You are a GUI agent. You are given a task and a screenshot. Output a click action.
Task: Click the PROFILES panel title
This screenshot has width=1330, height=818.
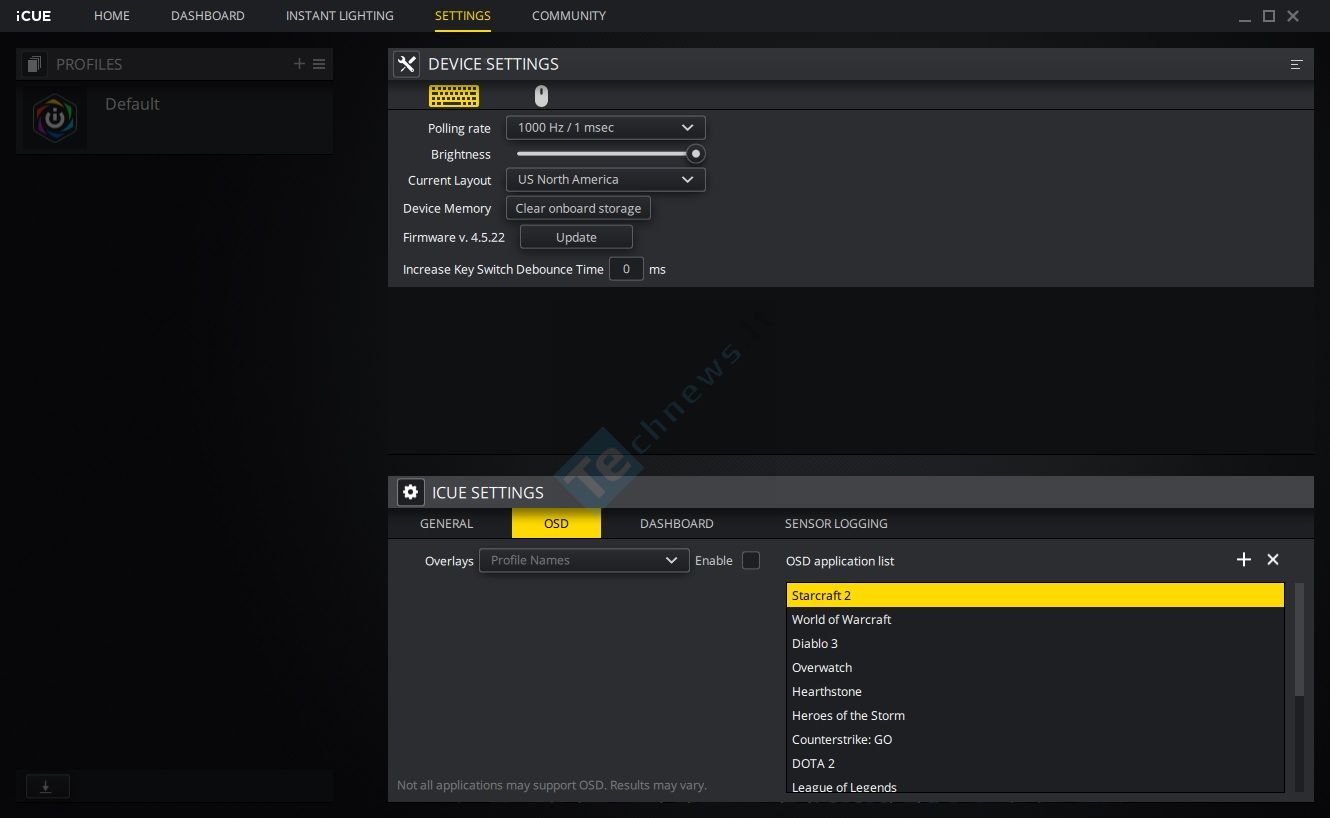pos(89,64)
